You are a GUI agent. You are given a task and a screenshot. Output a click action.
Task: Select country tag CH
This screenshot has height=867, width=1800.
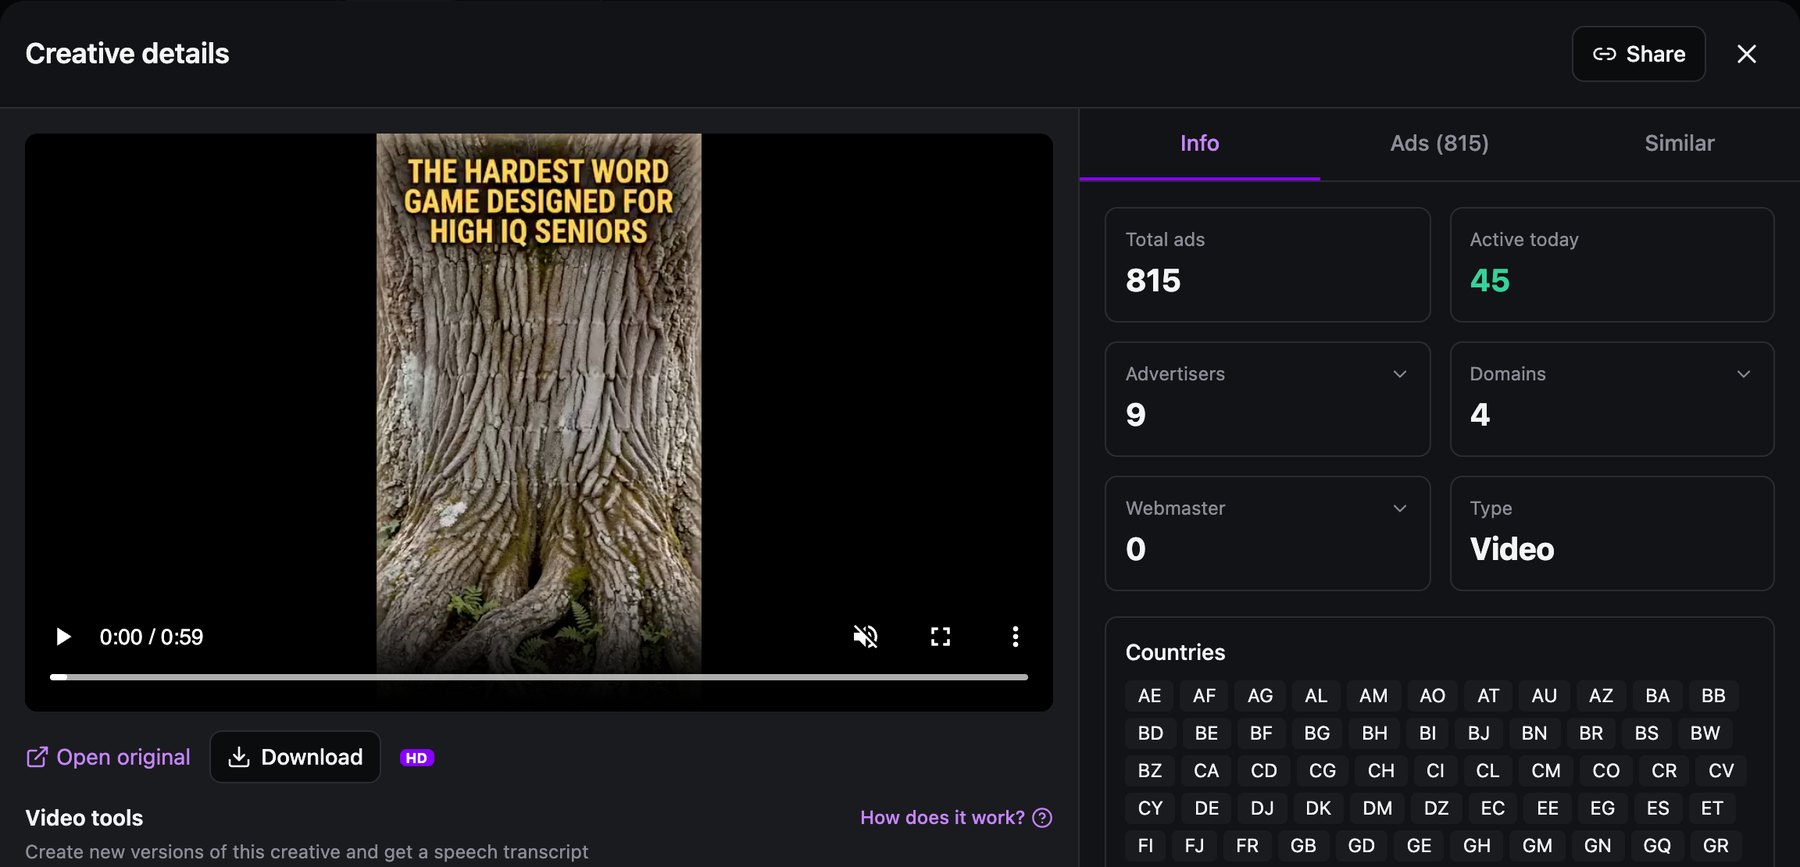tap(1381, 771)
